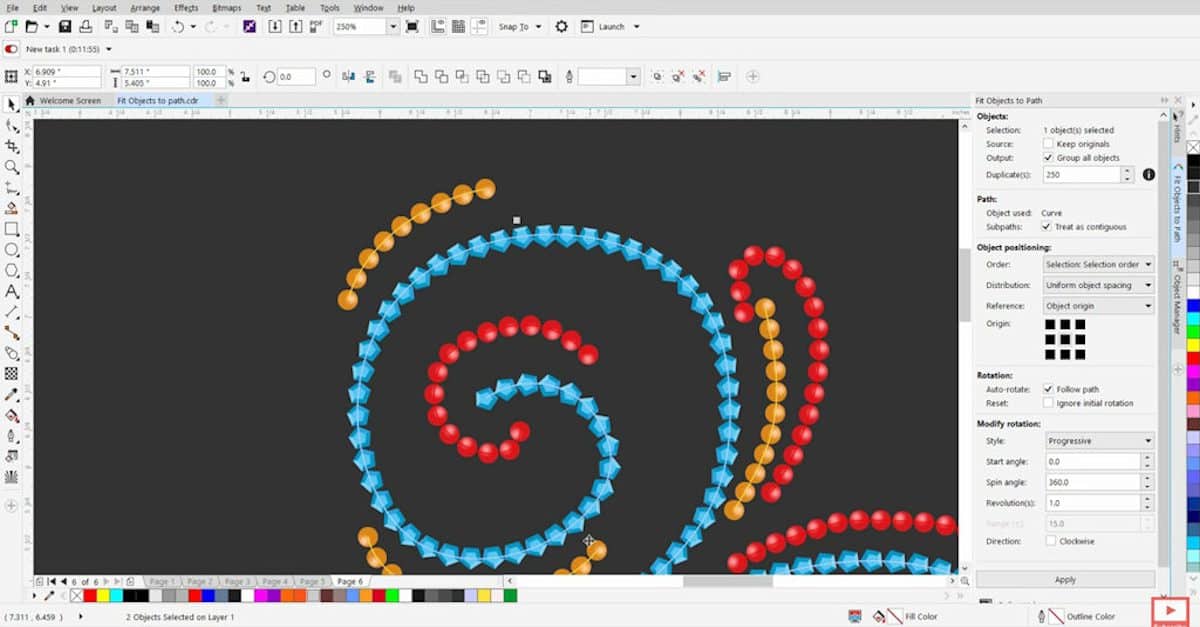
Task: Open the Snap To button
Action: (x=519, y=27)
